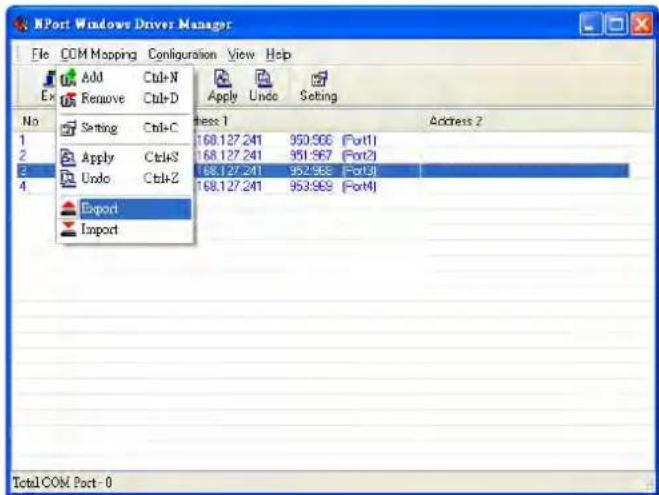Click the highlighted 952:968 (Port3) entry
The width and height of the screenshot is (659, 495).
click(x=333, y=171)
